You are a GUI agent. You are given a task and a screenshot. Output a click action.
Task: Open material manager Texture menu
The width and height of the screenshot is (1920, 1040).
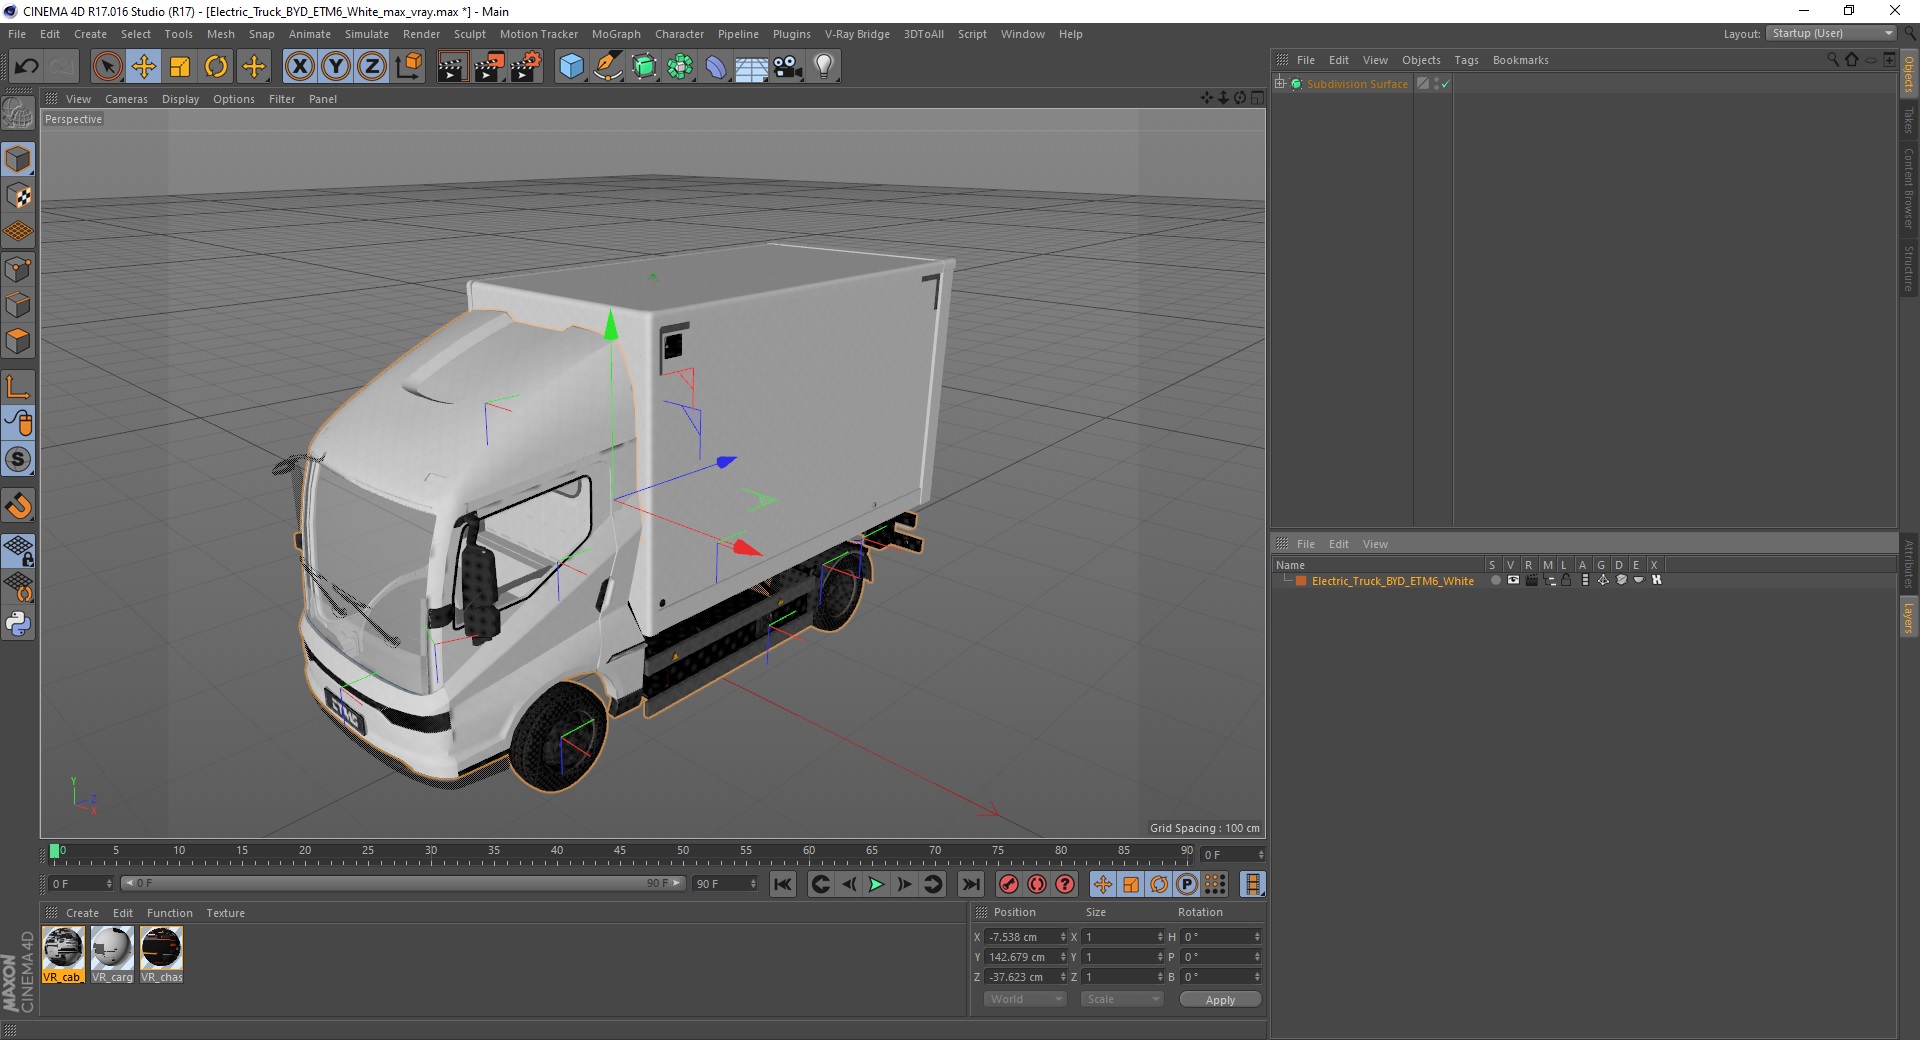pyautogui.click(x=225, y=913)
